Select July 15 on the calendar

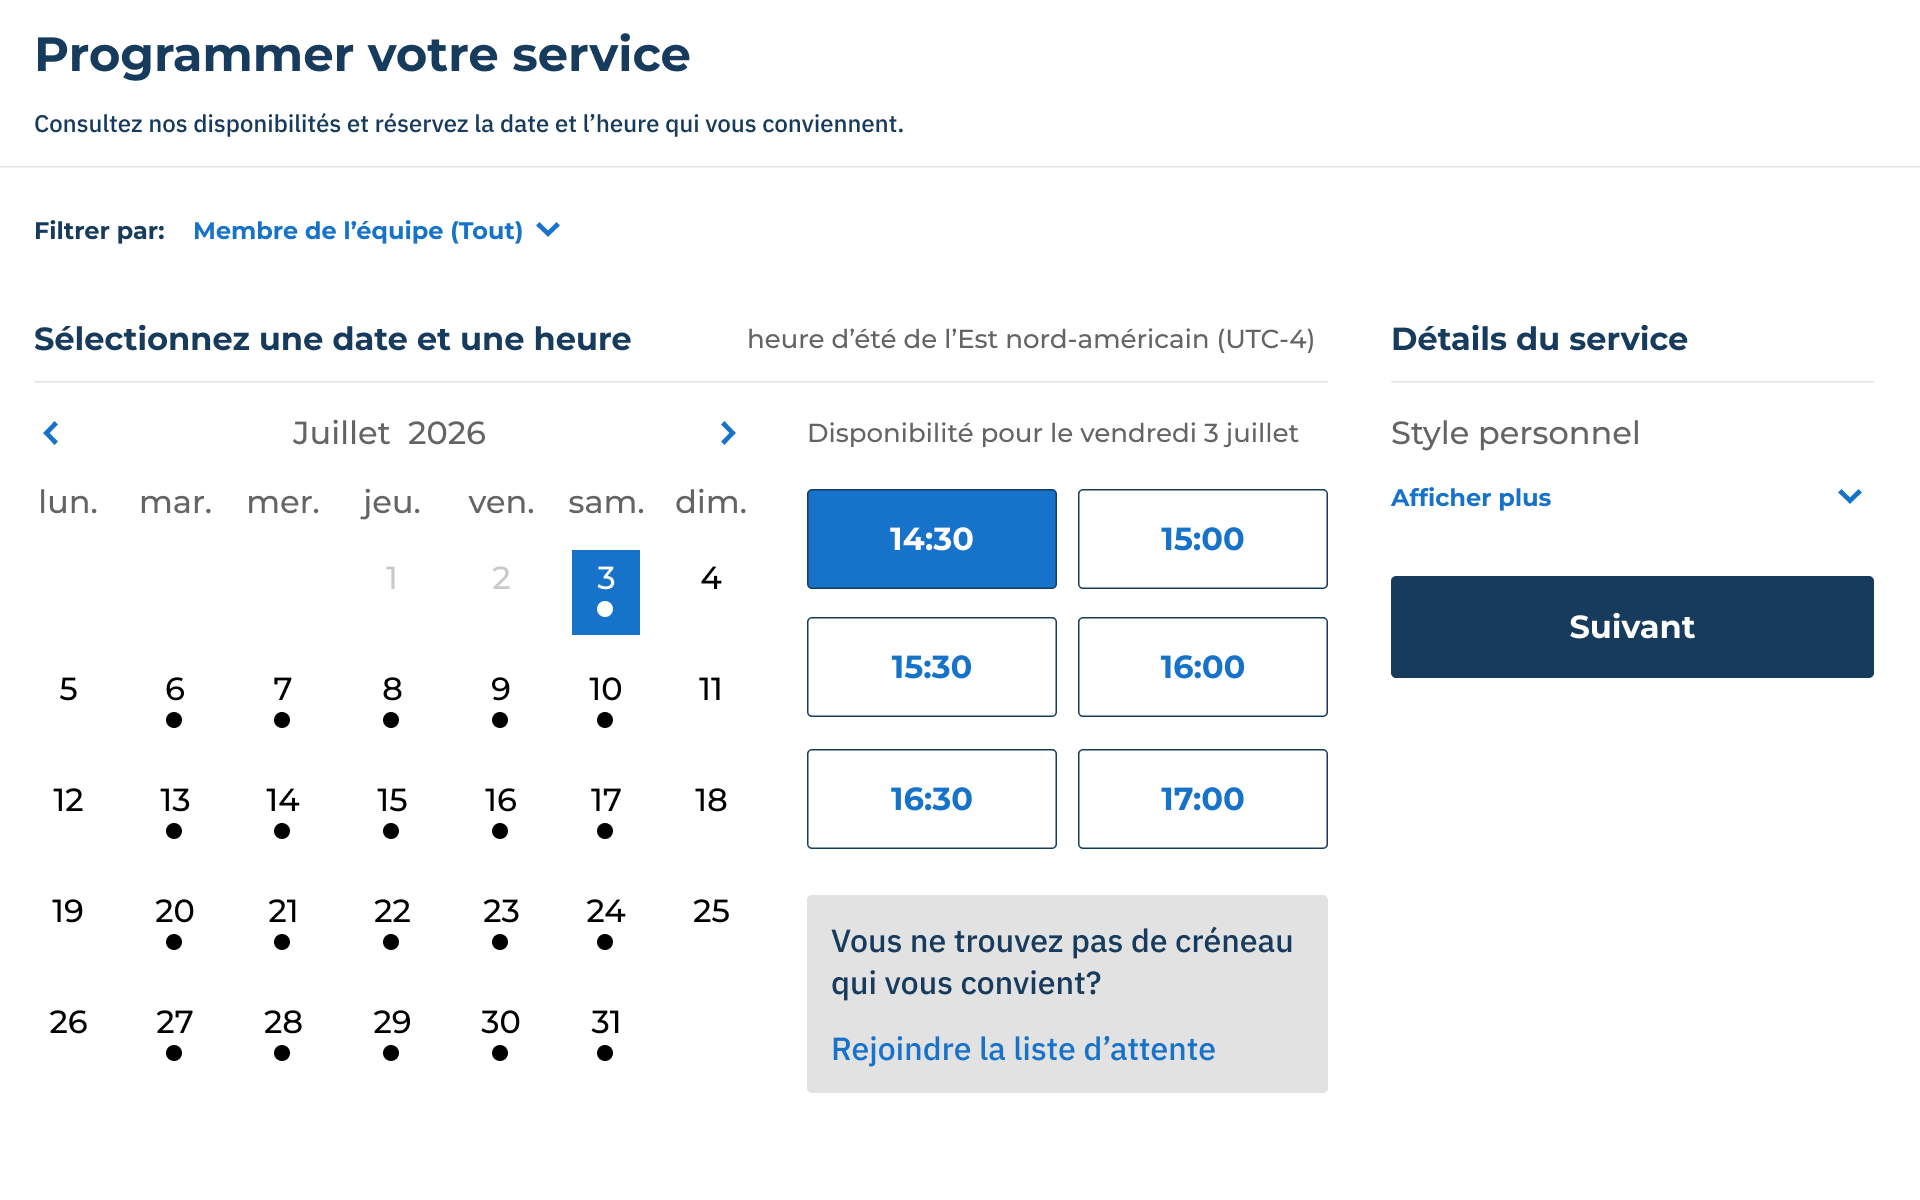coord(391,813)
